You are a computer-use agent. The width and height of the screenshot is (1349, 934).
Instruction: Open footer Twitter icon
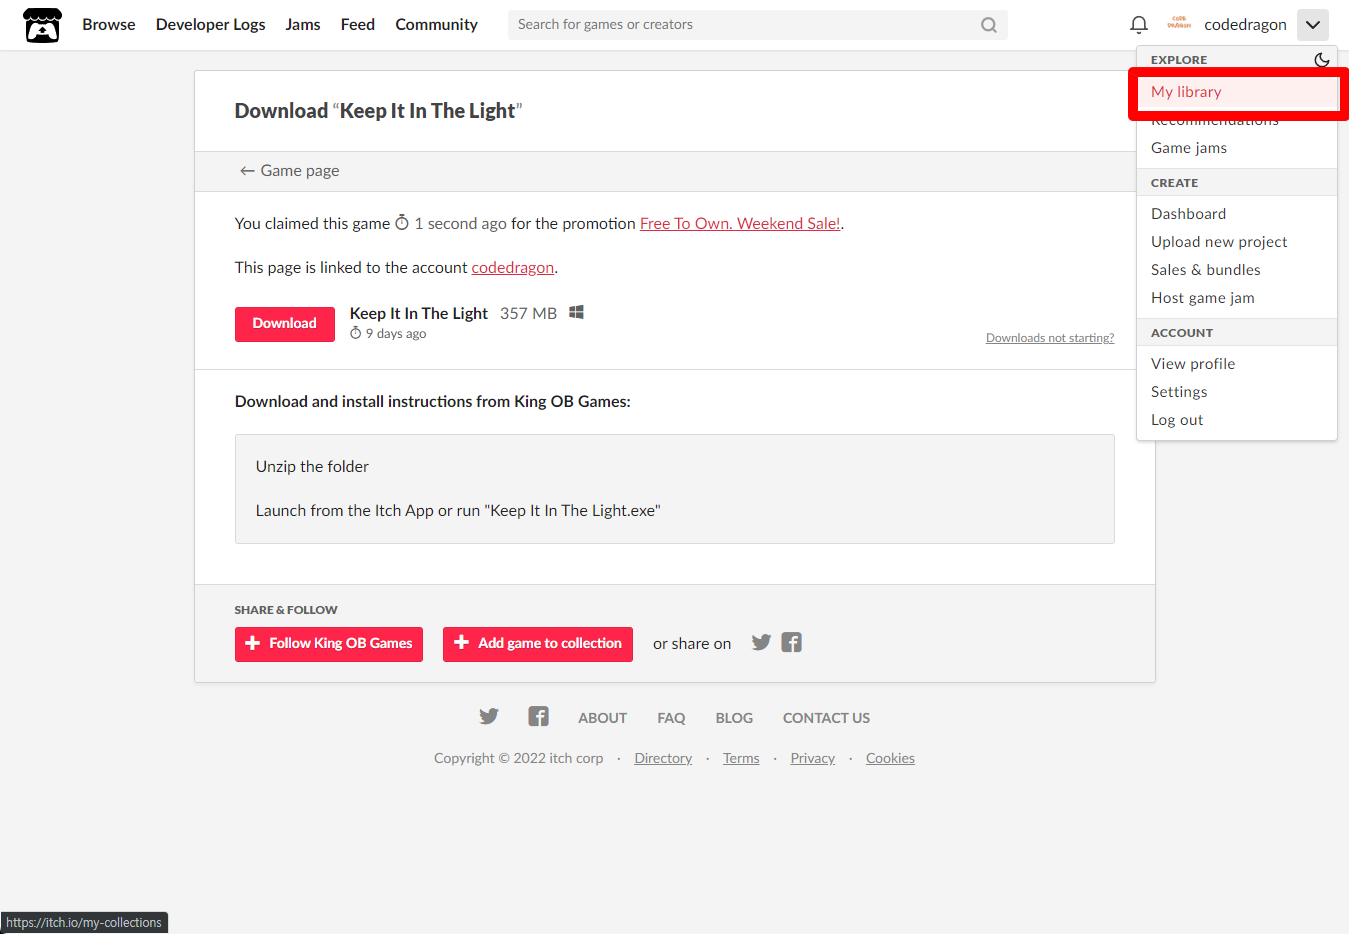pyautogui.click(x=489, y=717)
